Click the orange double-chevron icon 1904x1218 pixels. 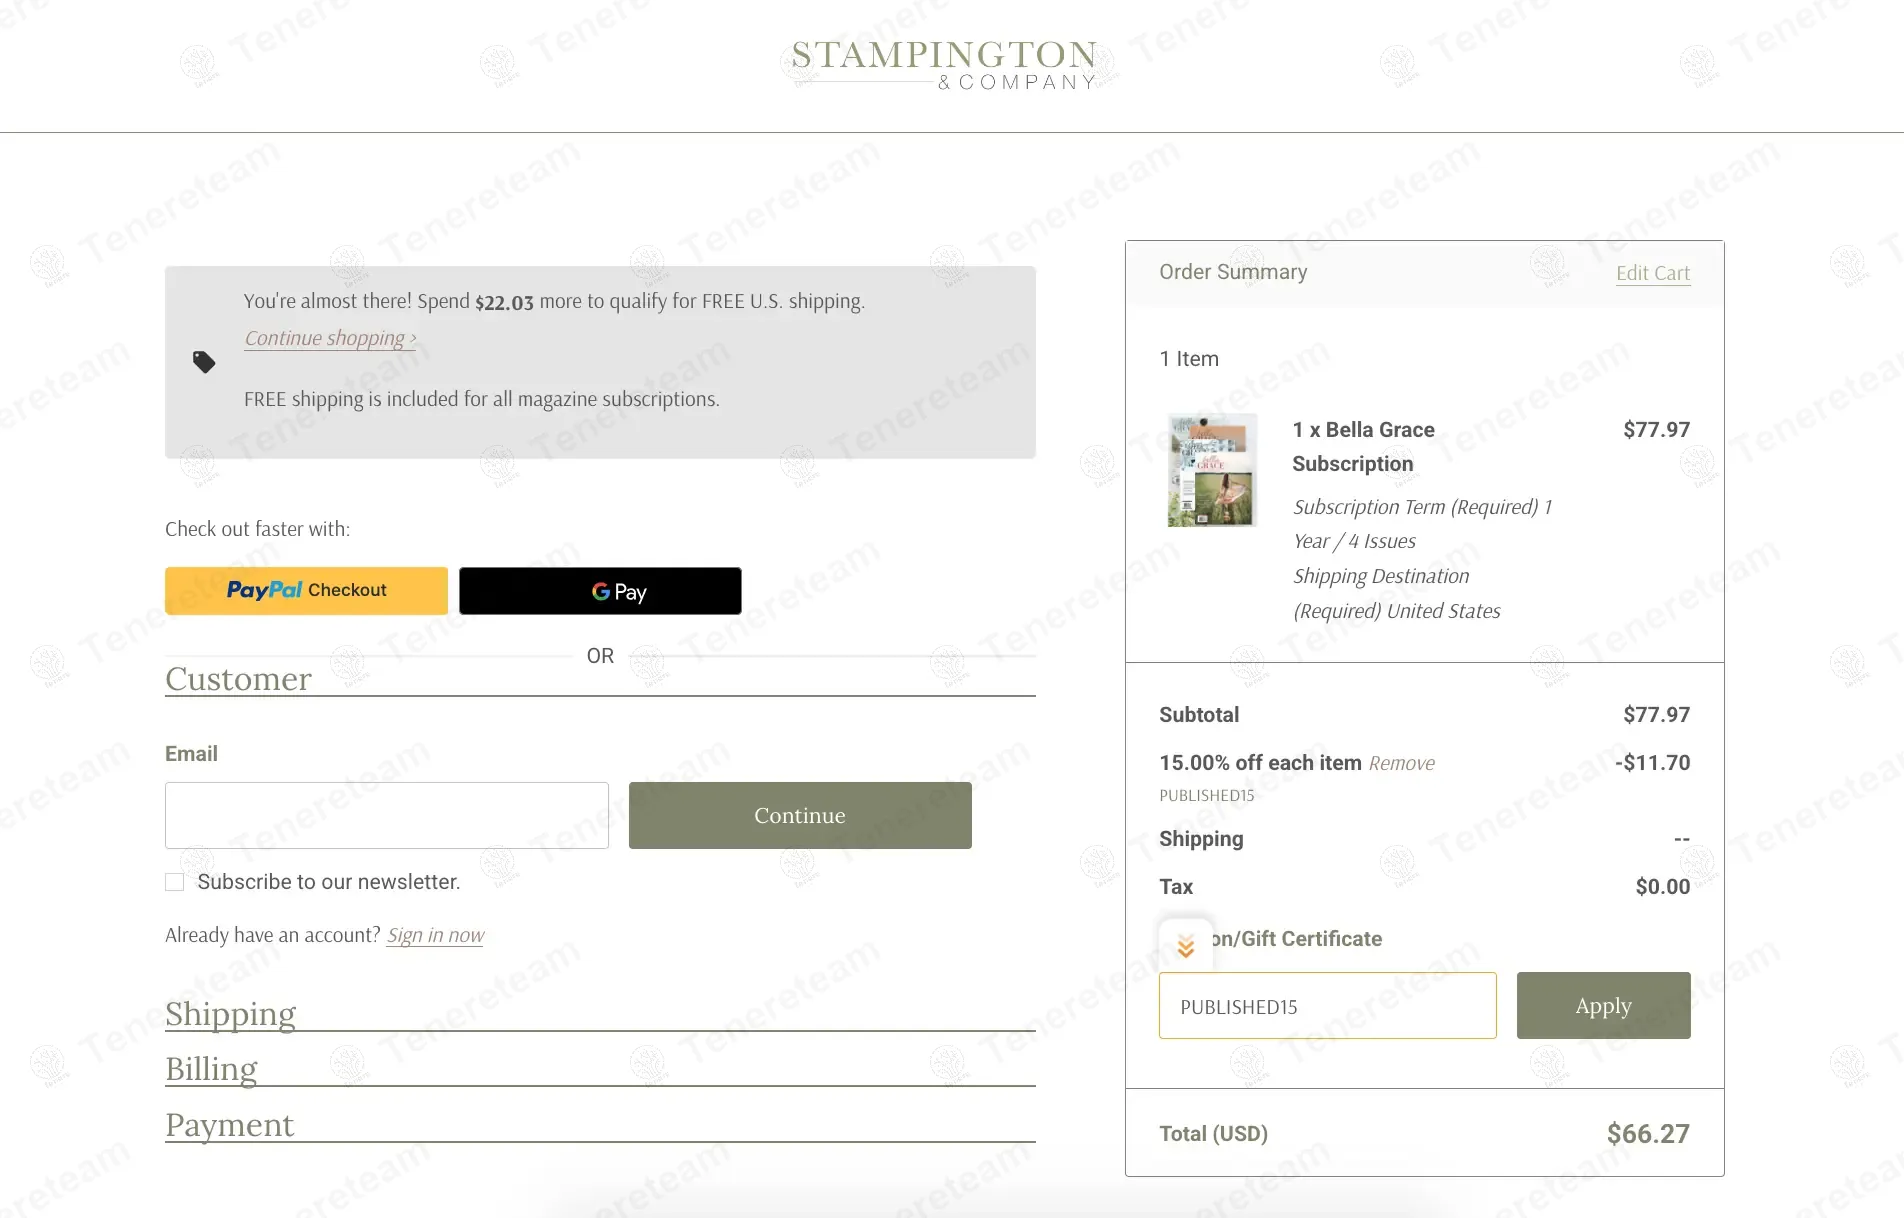pos(1186,946)
